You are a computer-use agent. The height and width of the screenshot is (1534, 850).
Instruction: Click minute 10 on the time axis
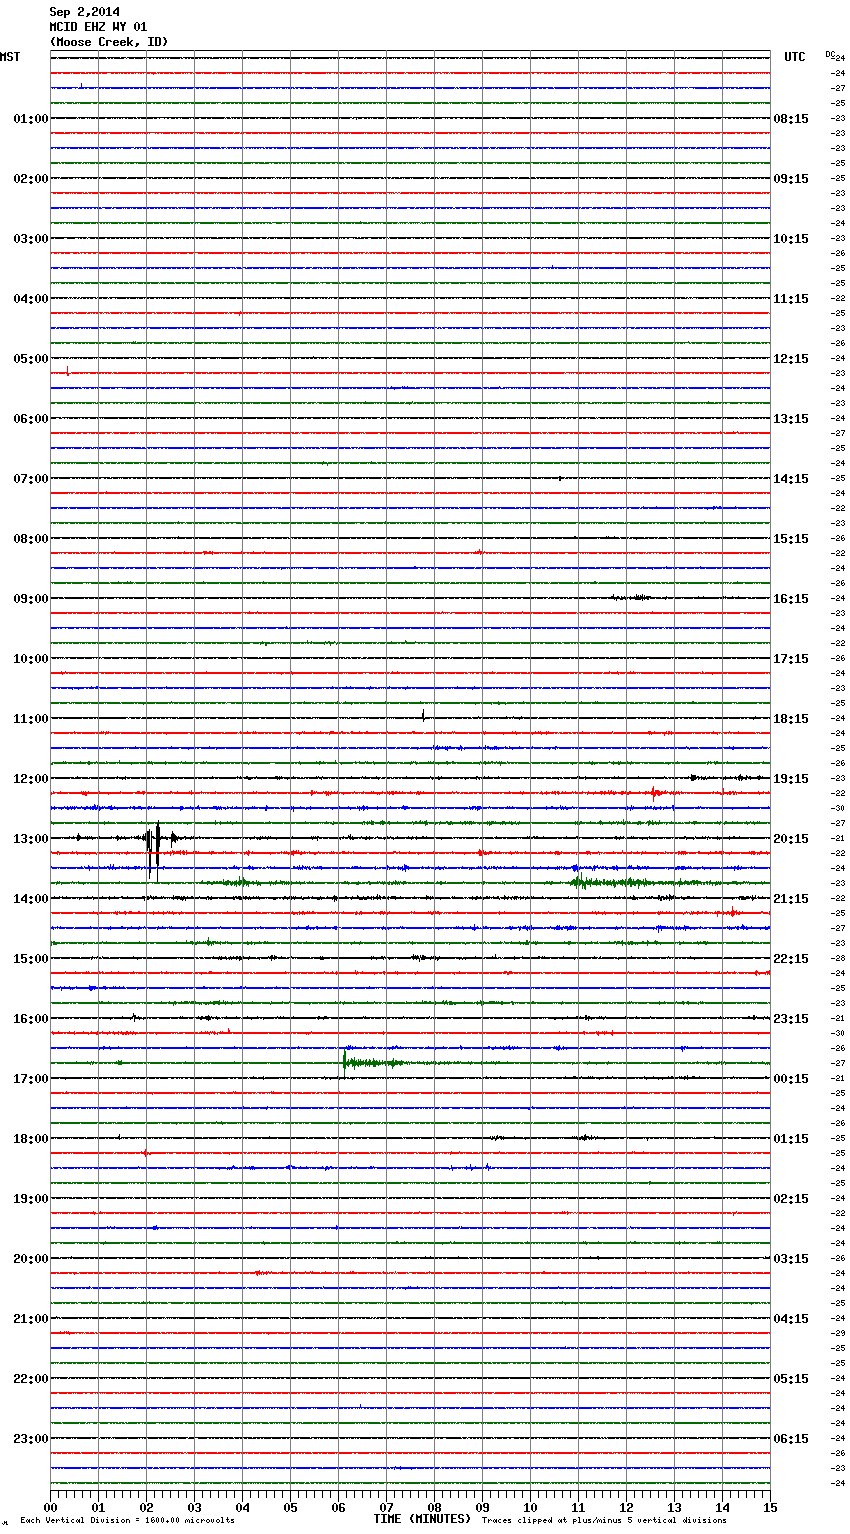pyautogui.click(x=530, y=1507)
